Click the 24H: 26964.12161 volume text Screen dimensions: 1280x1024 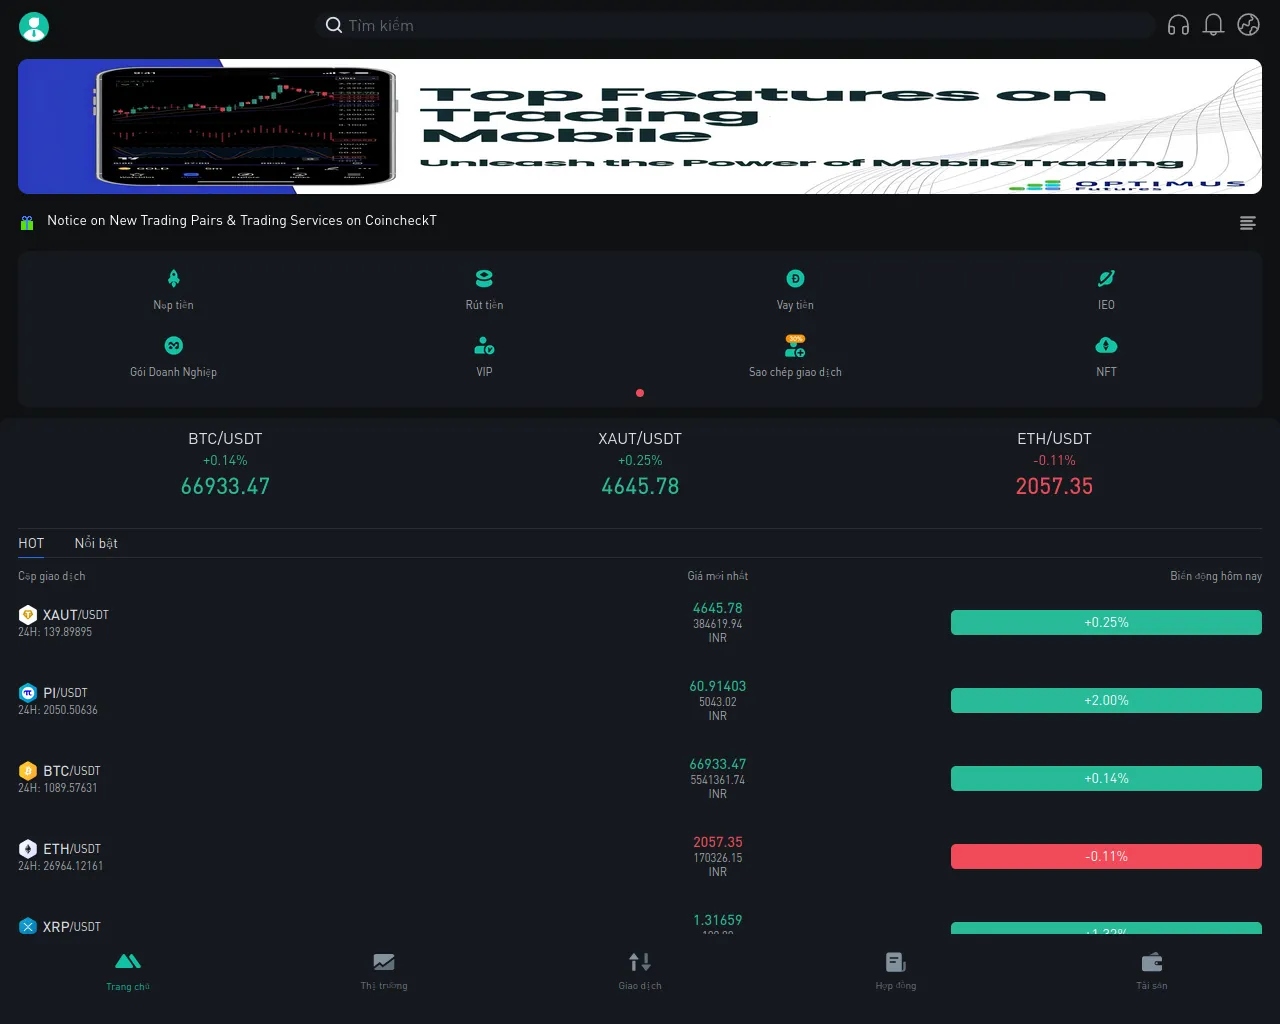(61, 866)
